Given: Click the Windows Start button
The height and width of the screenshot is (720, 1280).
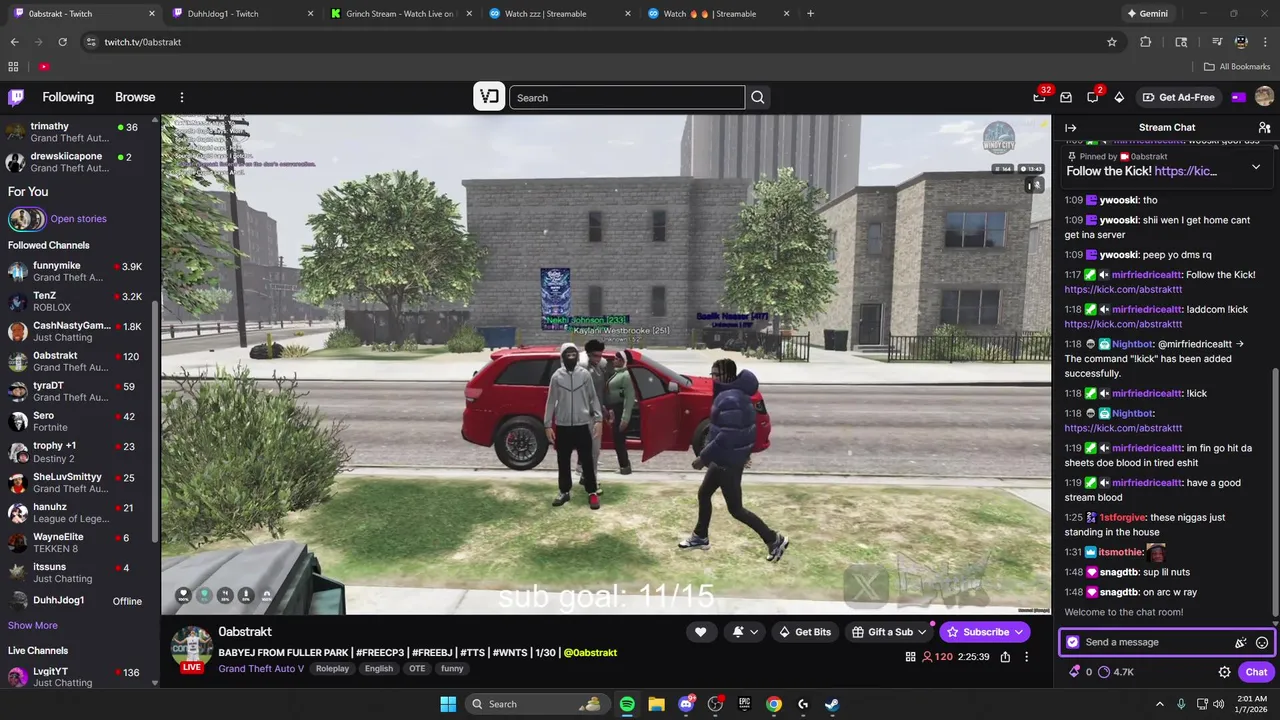Looking at the screenshot, I should coord(448,704).
